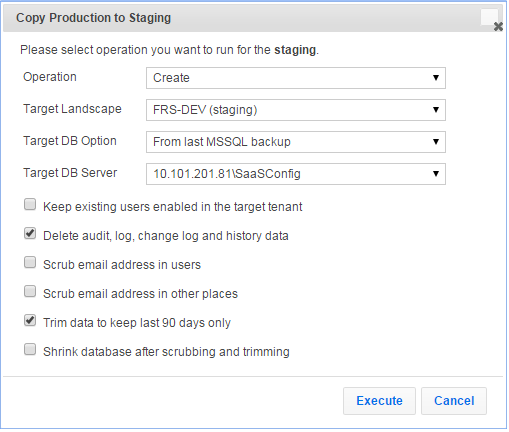Screen dimensions: 509x432
Task: Check Scrub email address in other places
Action: [30, 291]
